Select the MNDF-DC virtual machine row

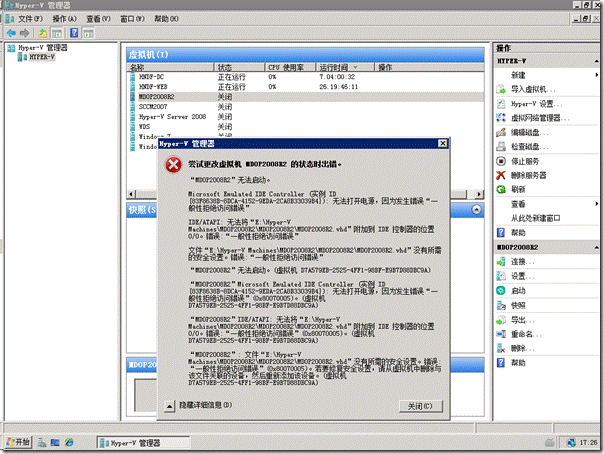(x=307, y=77)
